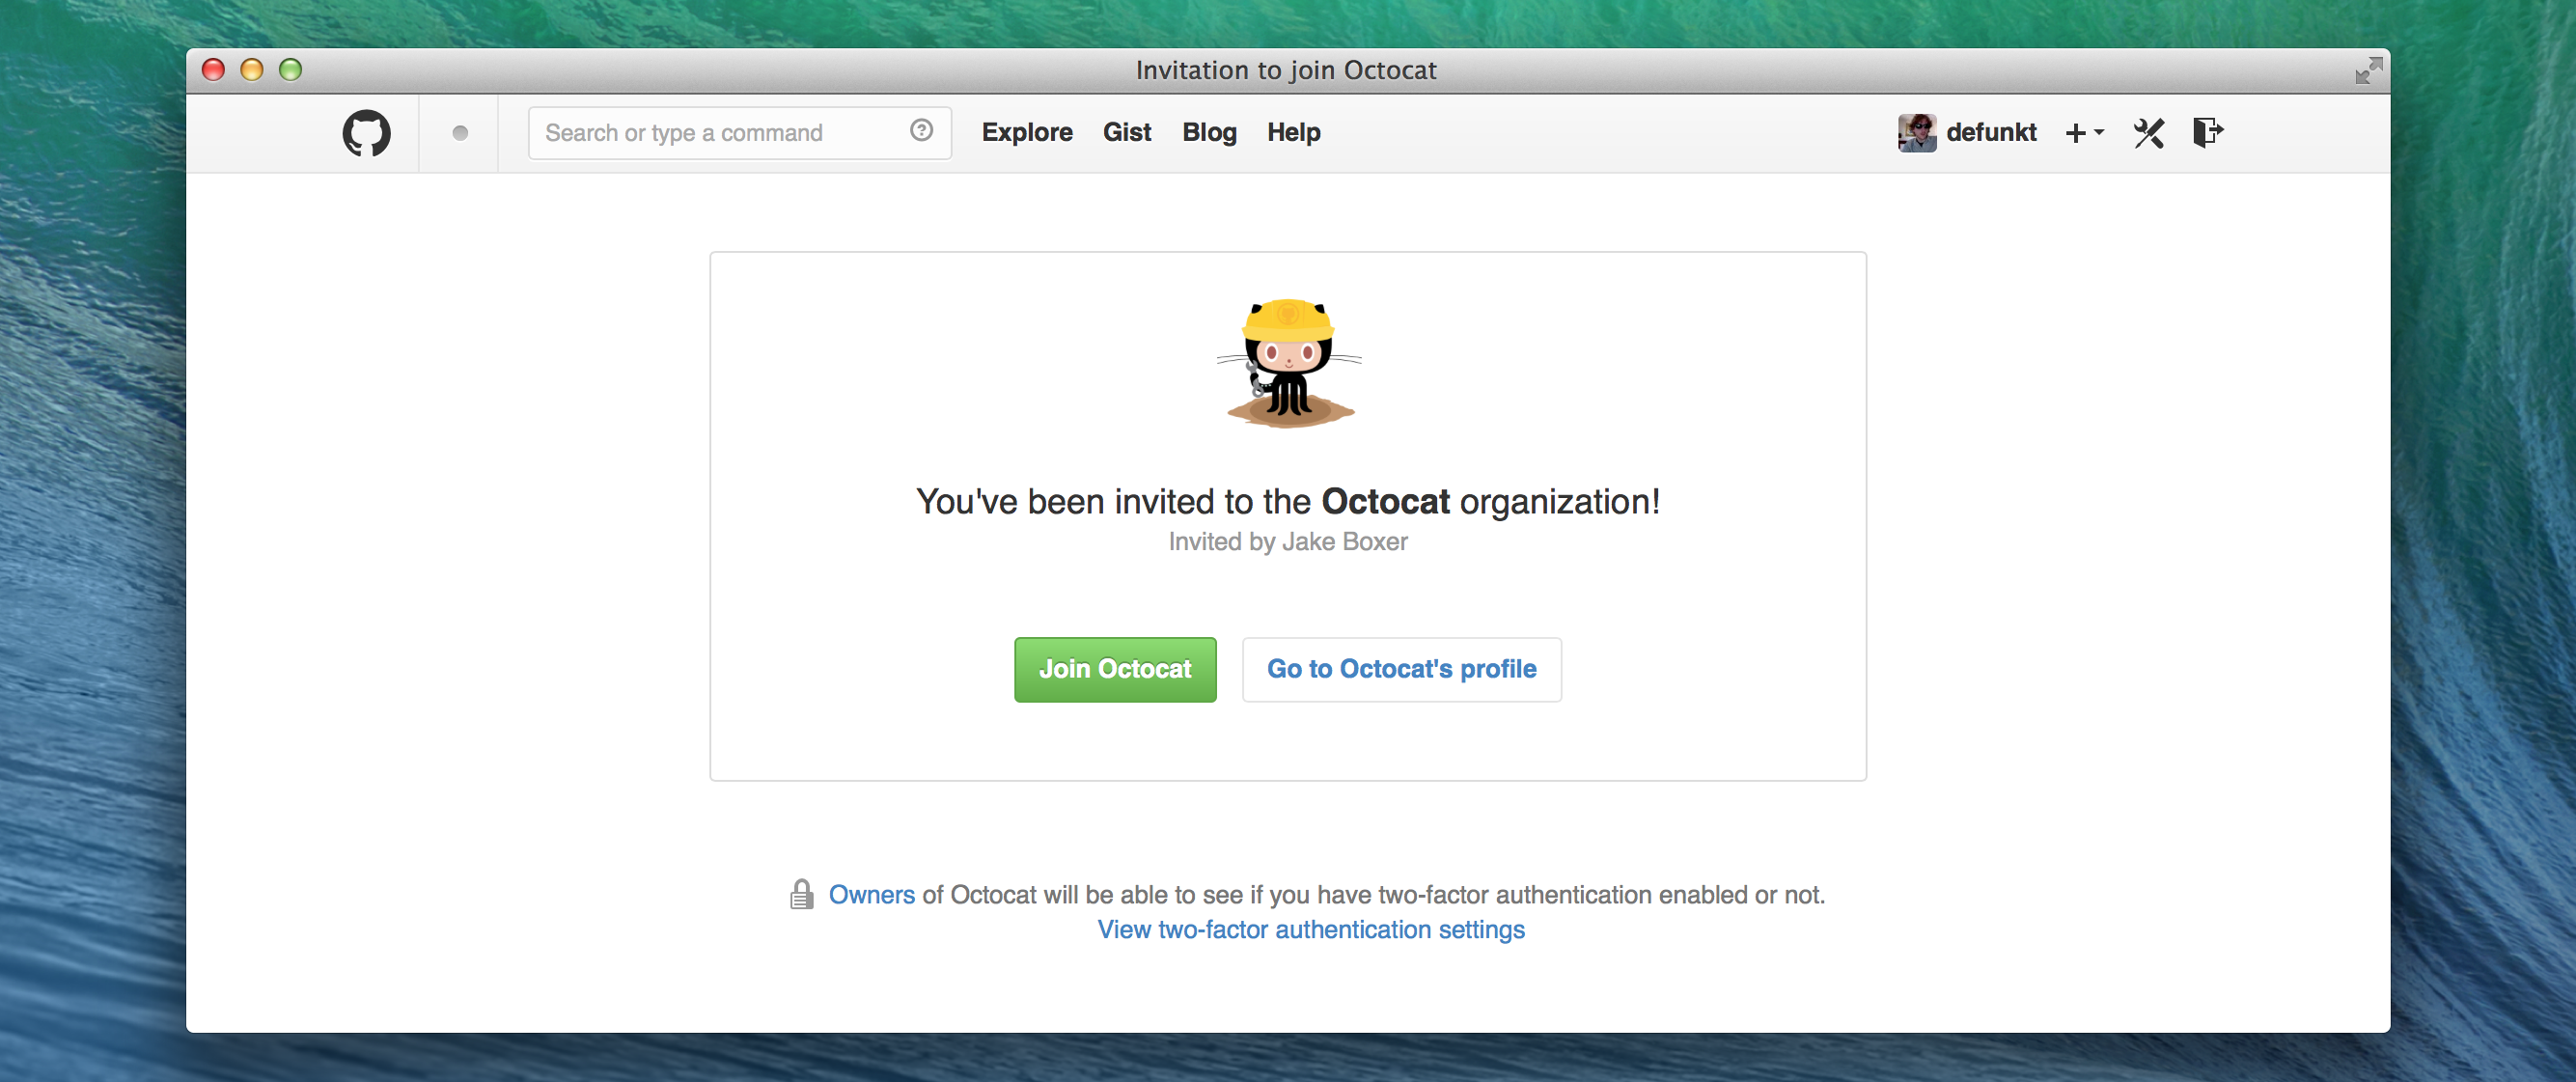Click the search help question mark icon
Image resolution: width=2576 pixels, height=1082 pixels.
(x=921, y=131)
